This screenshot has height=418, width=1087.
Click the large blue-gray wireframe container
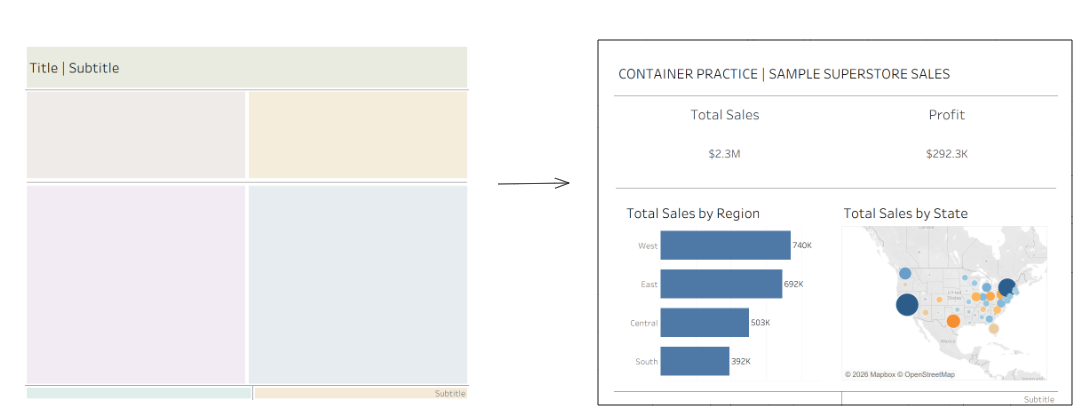tap(357, 284)
